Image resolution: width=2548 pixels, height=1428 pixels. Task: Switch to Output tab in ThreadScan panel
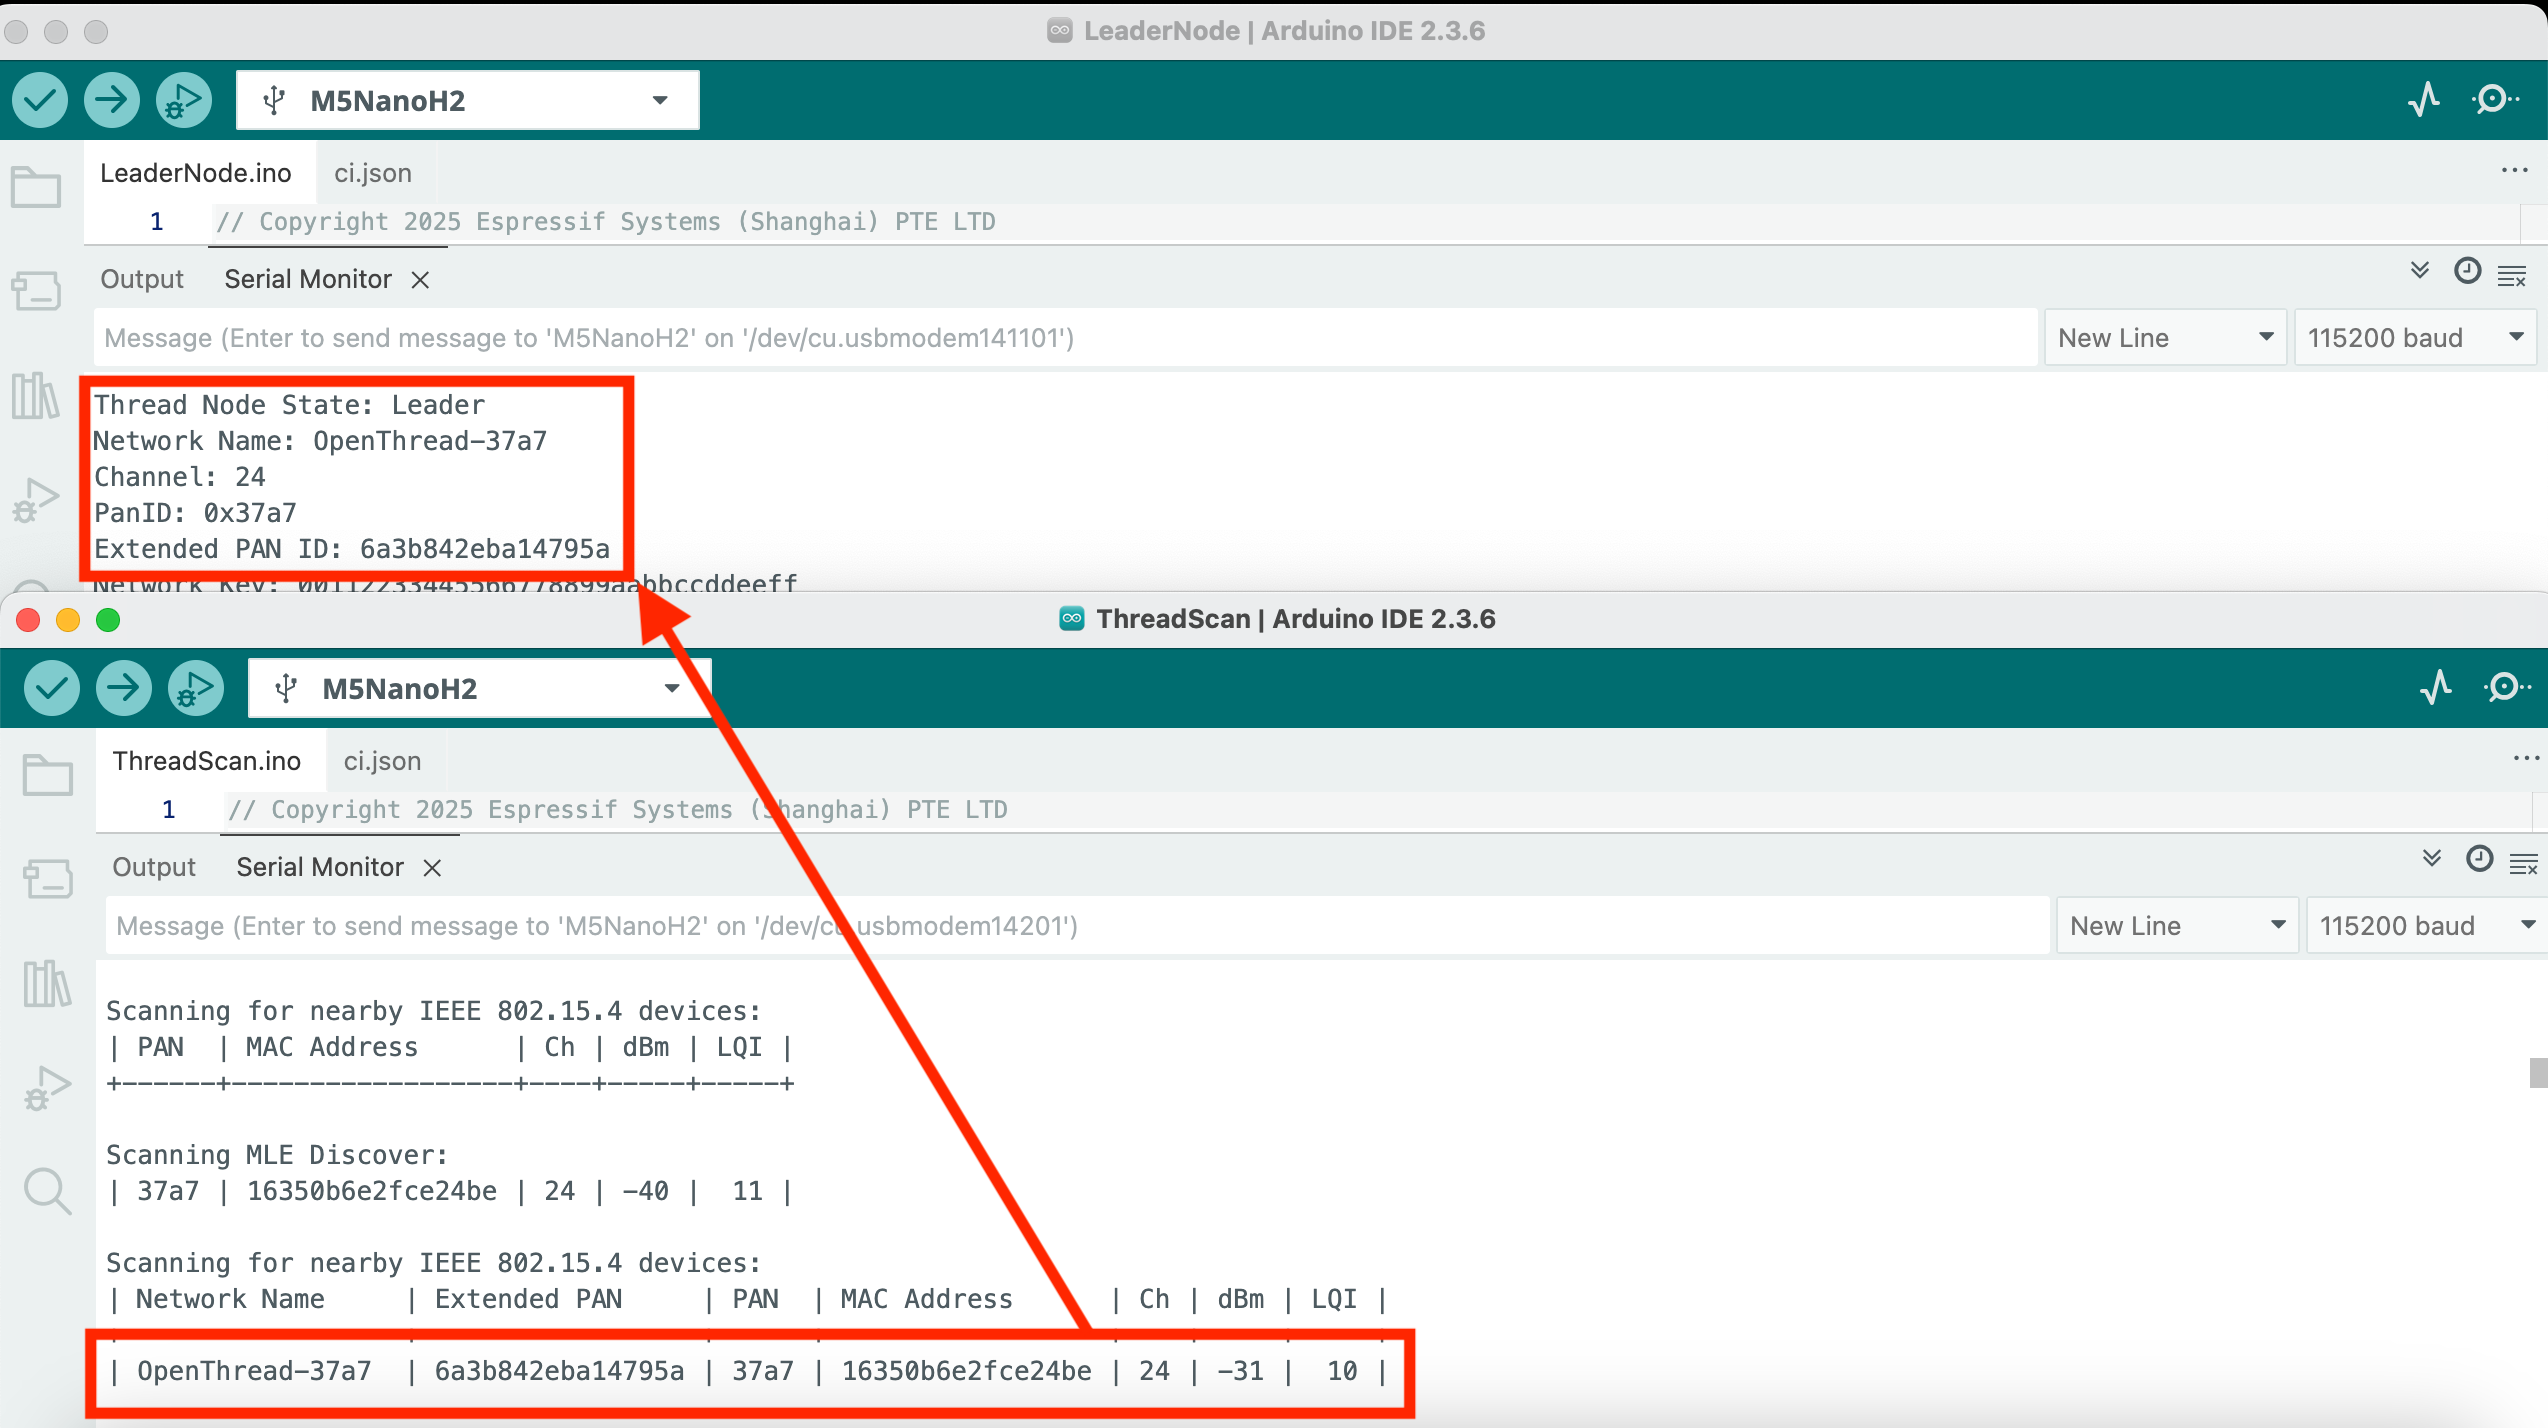pos(153,867)
